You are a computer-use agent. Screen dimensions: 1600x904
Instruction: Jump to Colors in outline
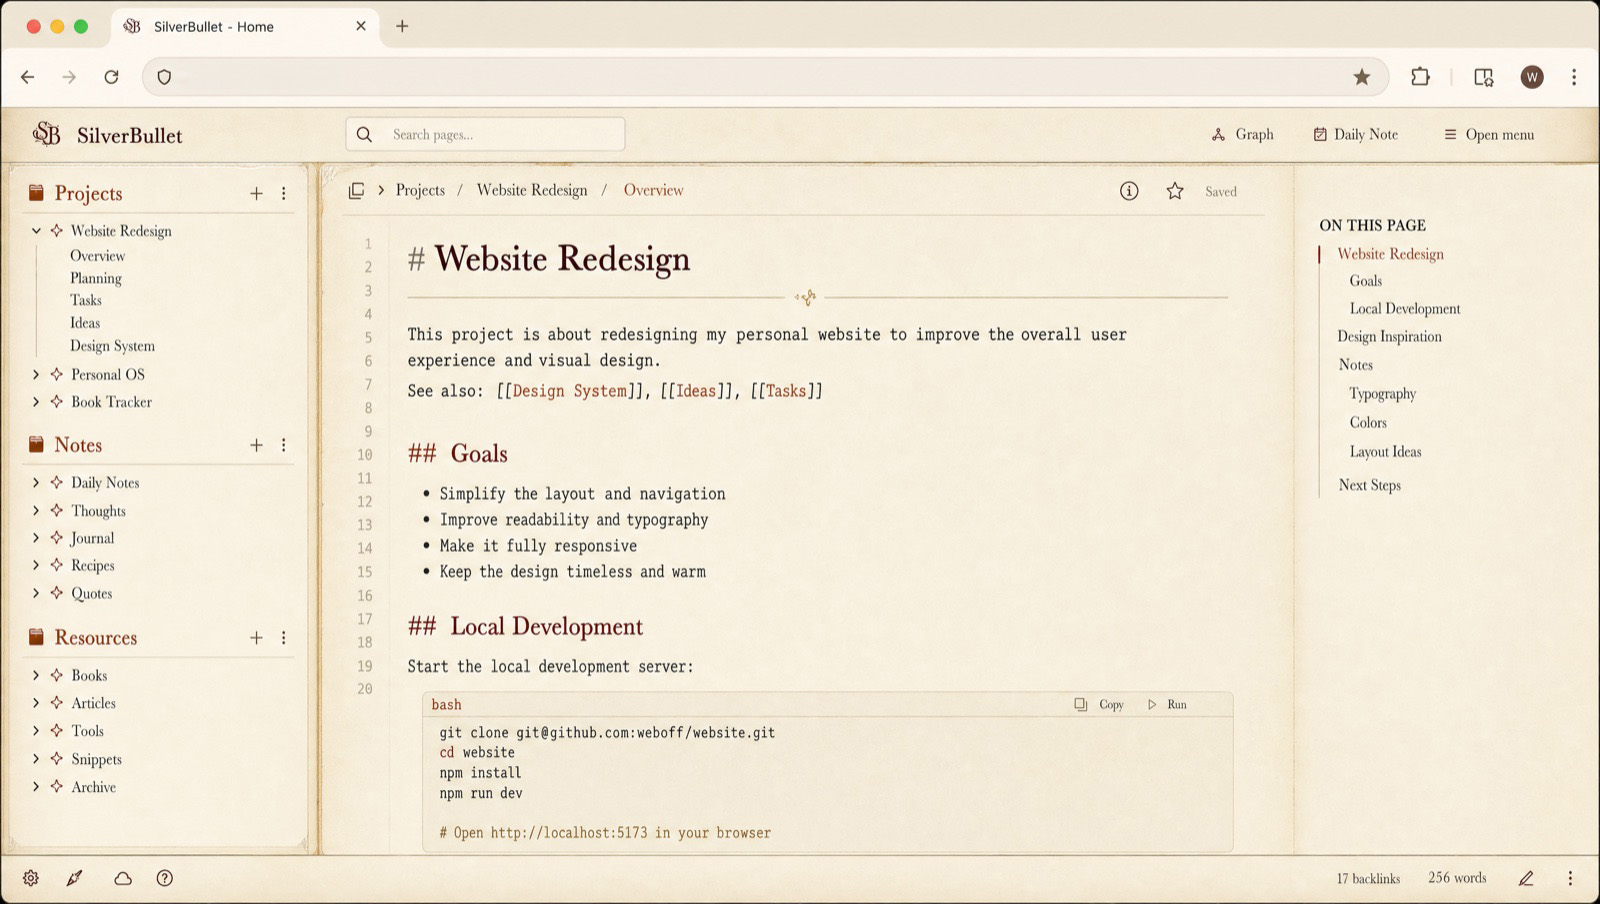[x=1368, y=423]
